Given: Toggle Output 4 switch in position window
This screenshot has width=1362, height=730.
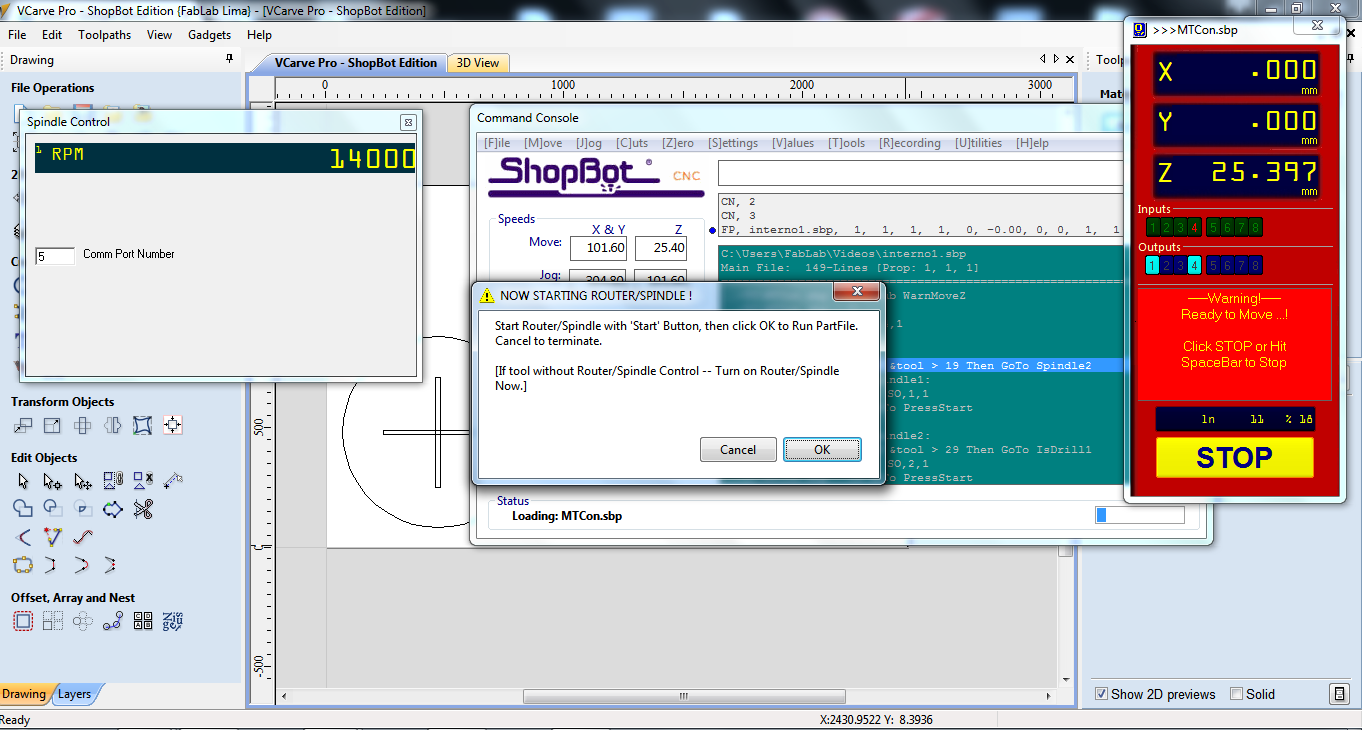Looking at the screenshot, I should pyautogui.click(x=1193, y=265).
